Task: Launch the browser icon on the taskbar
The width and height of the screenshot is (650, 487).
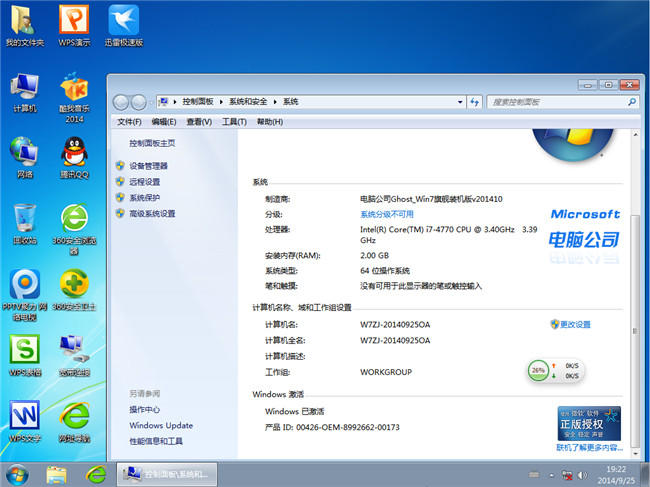Action: tap(96, 475)
